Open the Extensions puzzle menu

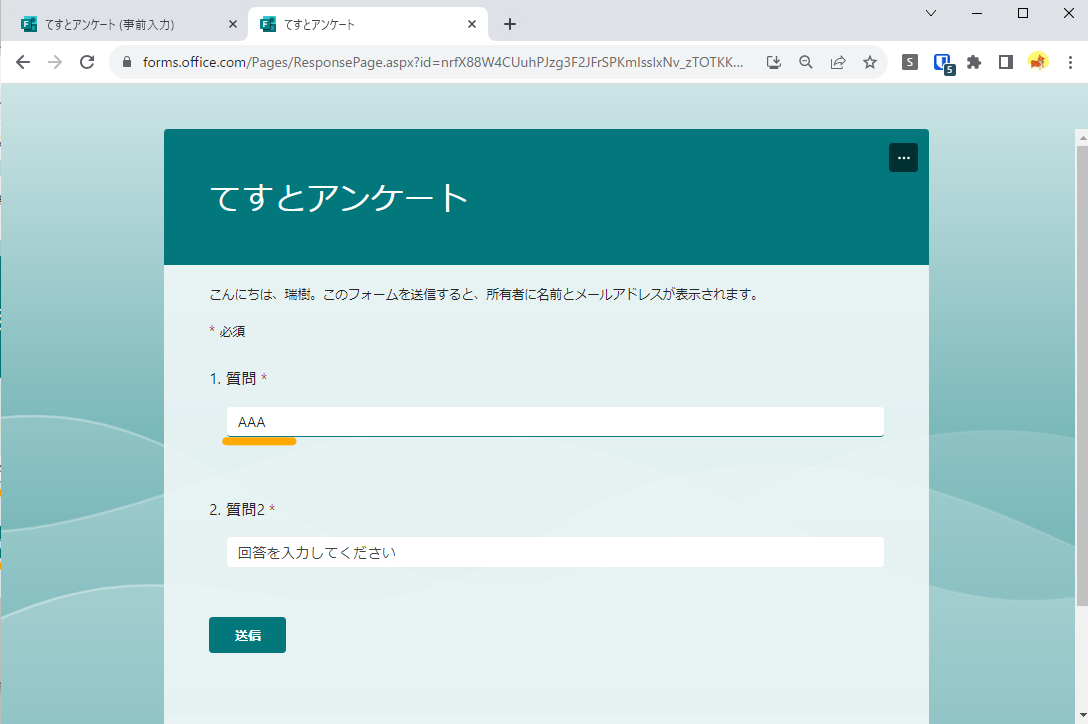pos(974,62)
